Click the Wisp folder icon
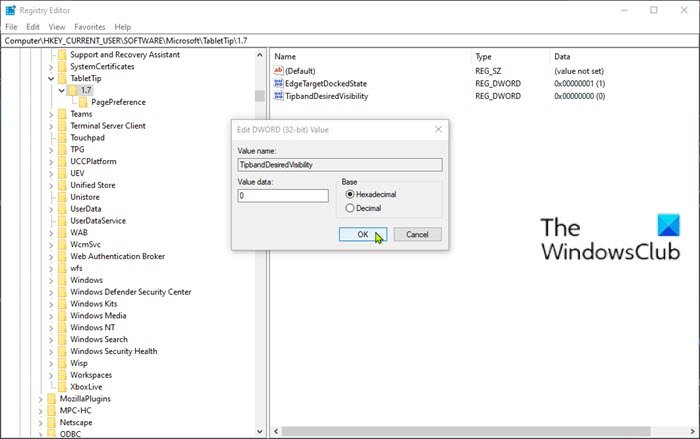The image size is (700, 439). 62,363
